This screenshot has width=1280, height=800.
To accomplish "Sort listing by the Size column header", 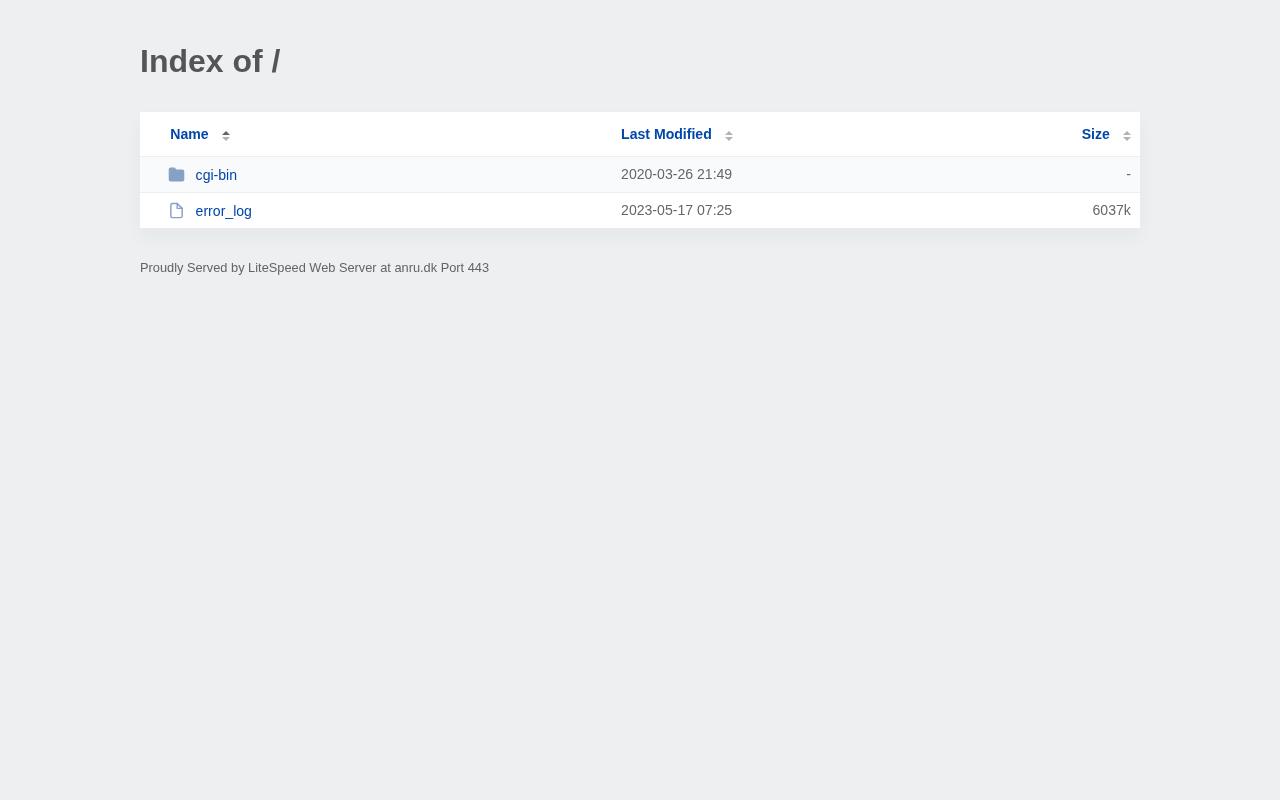I will tap(1095, 134).
